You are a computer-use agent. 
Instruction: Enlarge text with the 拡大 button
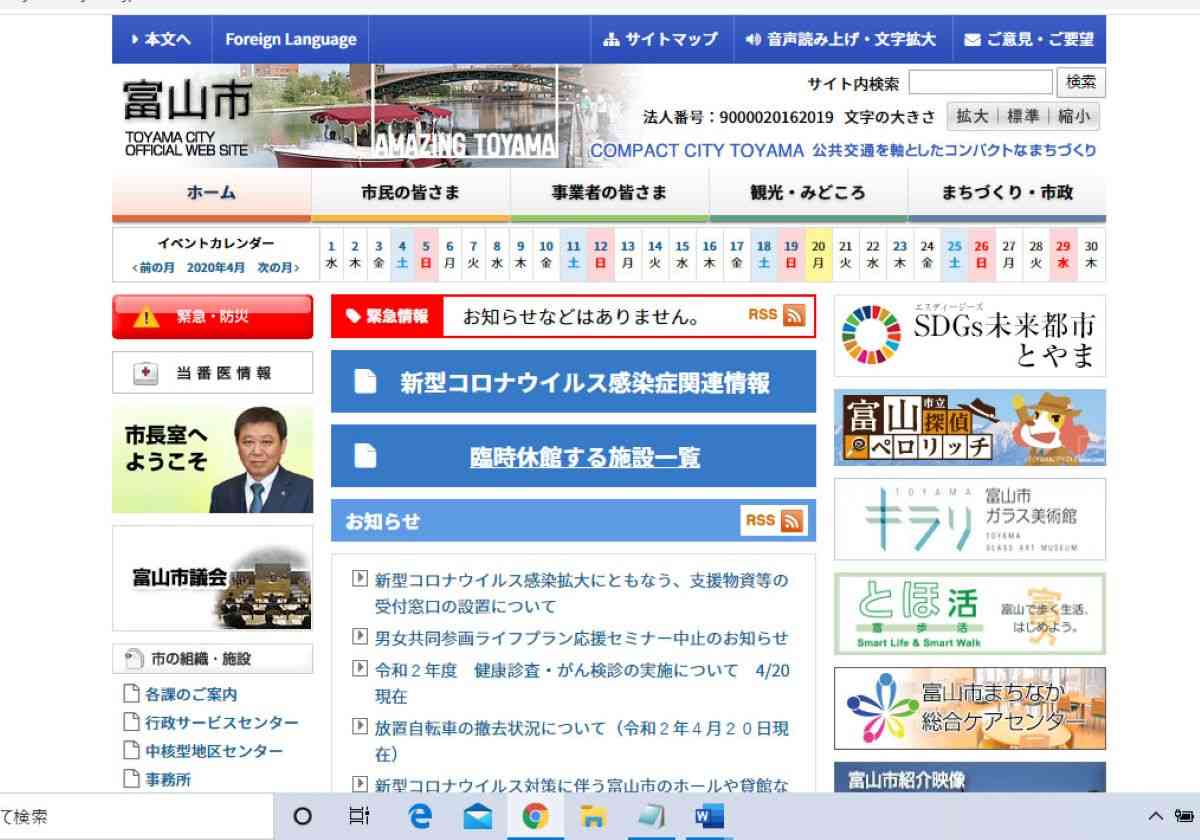point(971,116)
